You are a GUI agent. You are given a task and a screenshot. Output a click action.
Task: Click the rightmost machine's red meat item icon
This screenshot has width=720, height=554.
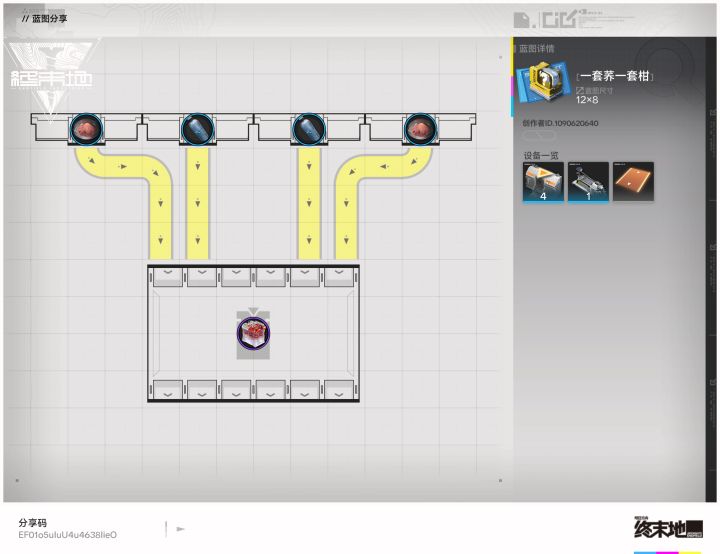420,129
